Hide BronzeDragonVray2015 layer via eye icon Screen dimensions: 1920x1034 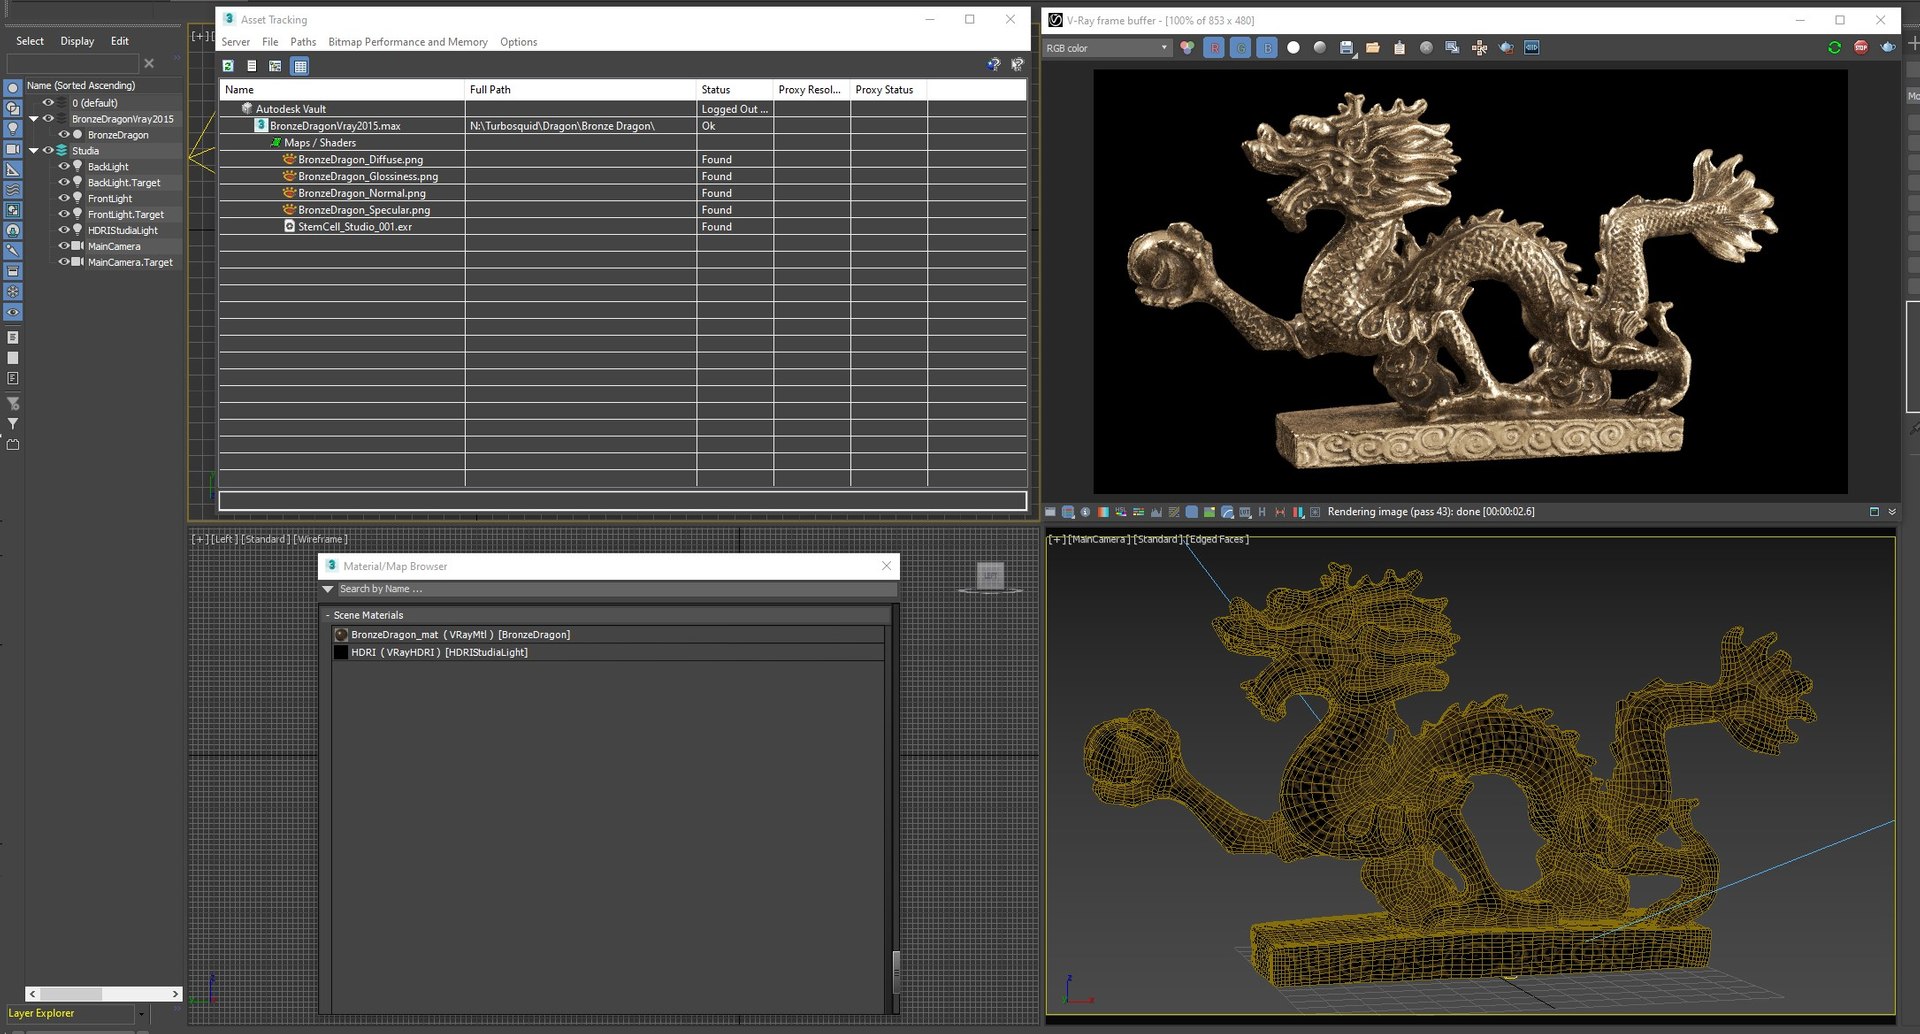48,118
